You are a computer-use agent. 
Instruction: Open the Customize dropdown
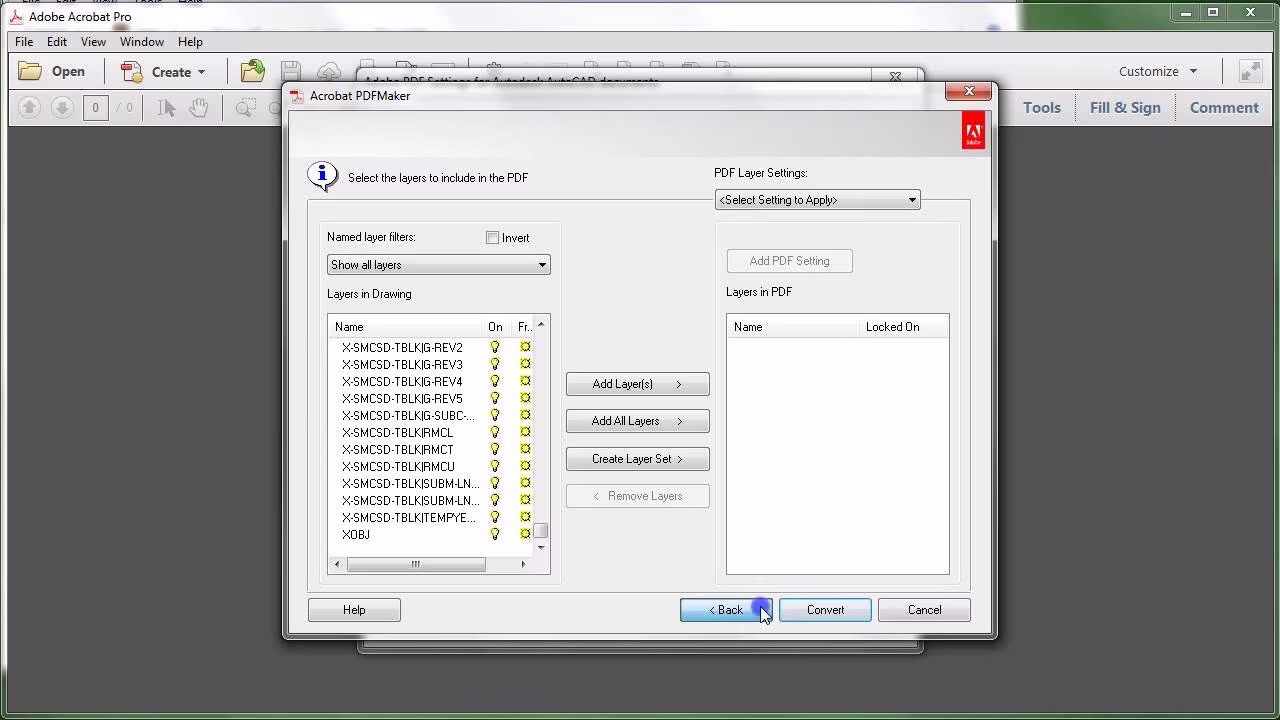(x=1158, y=71)
